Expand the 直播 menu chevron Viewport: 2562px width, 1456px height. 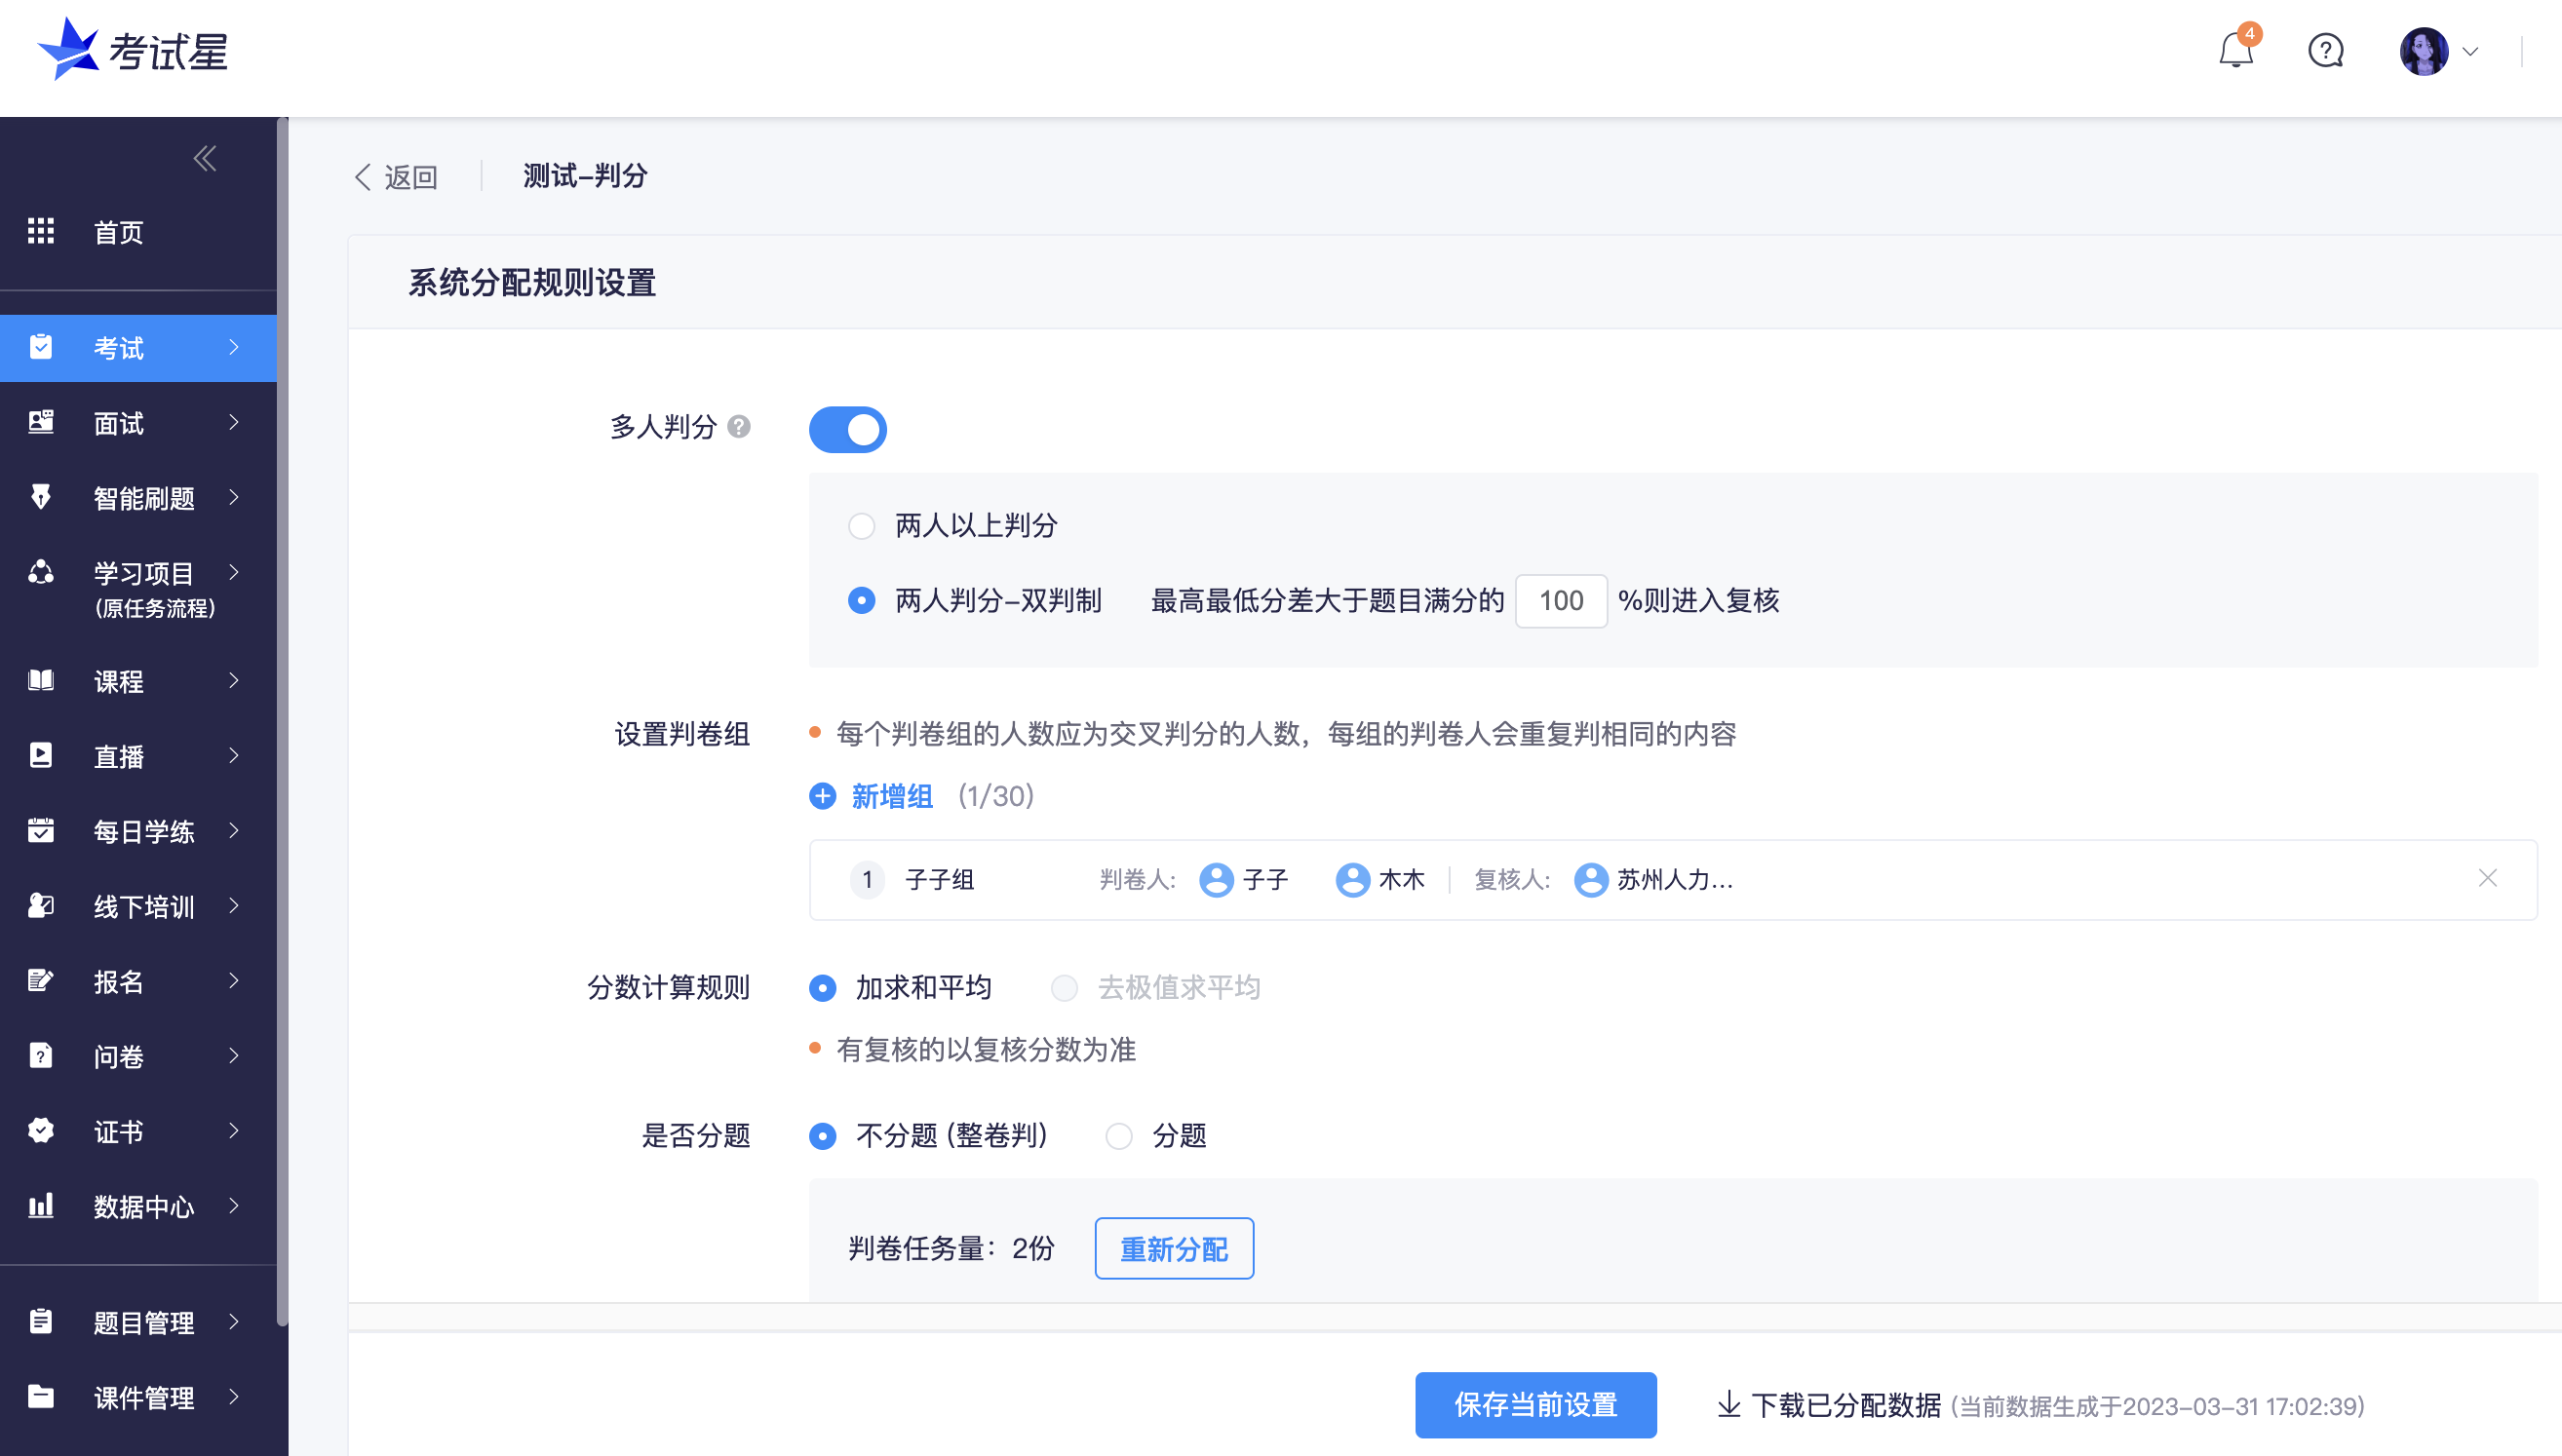234,755
